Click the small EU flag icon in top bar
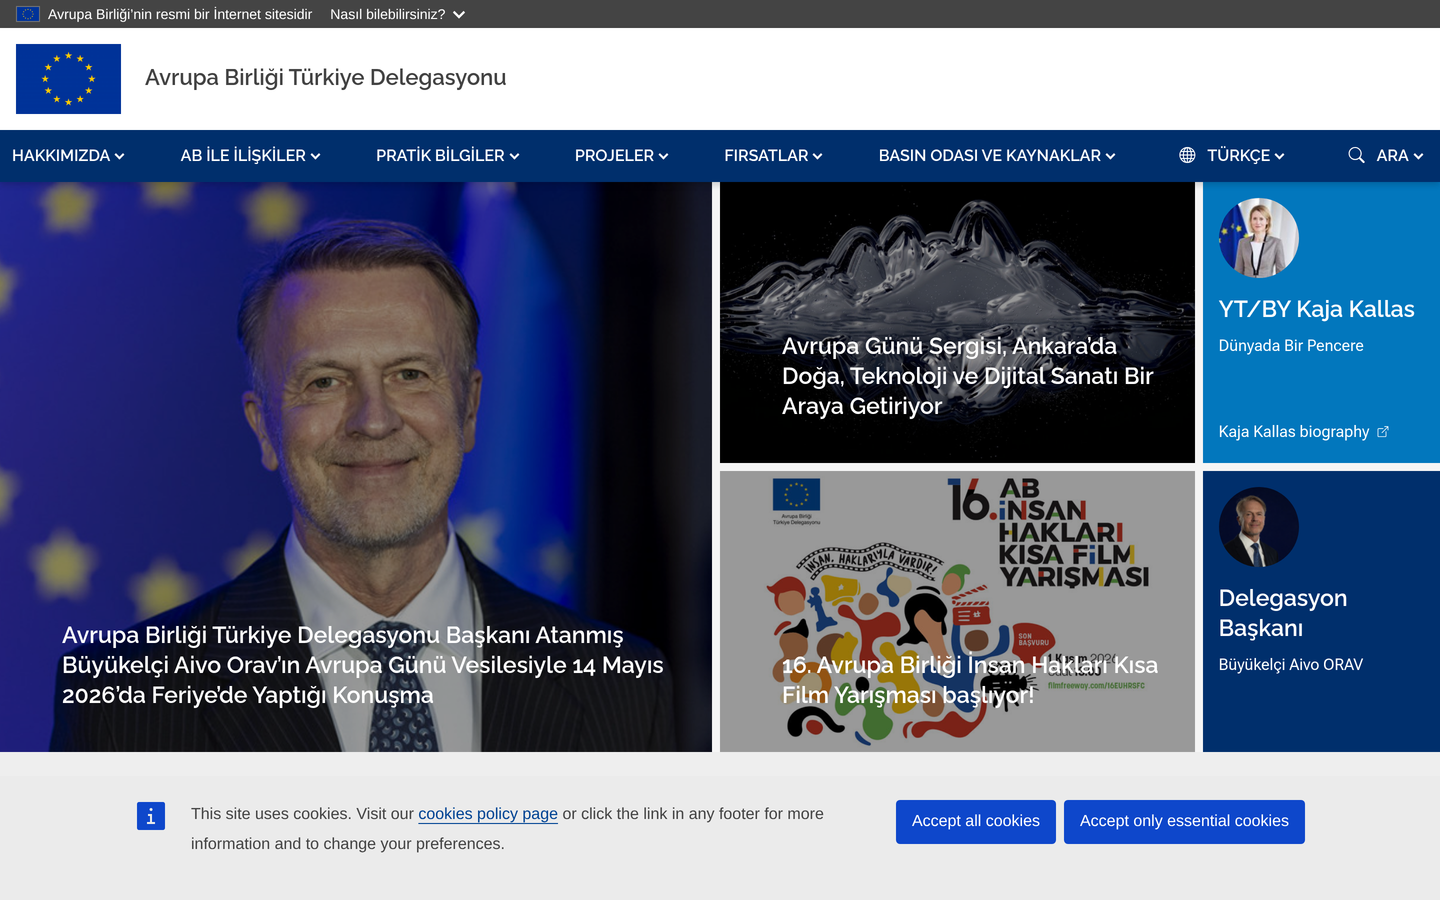 click(x=28, y=14)
